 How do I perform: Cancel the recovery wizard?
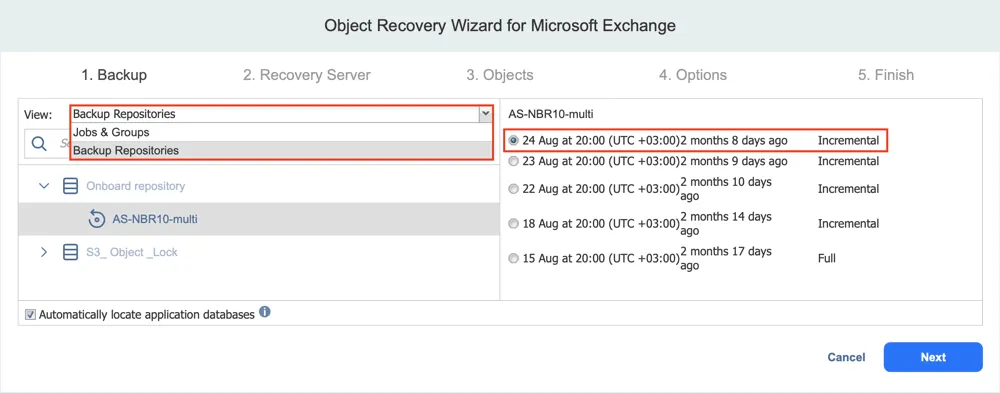coord(846,357)
